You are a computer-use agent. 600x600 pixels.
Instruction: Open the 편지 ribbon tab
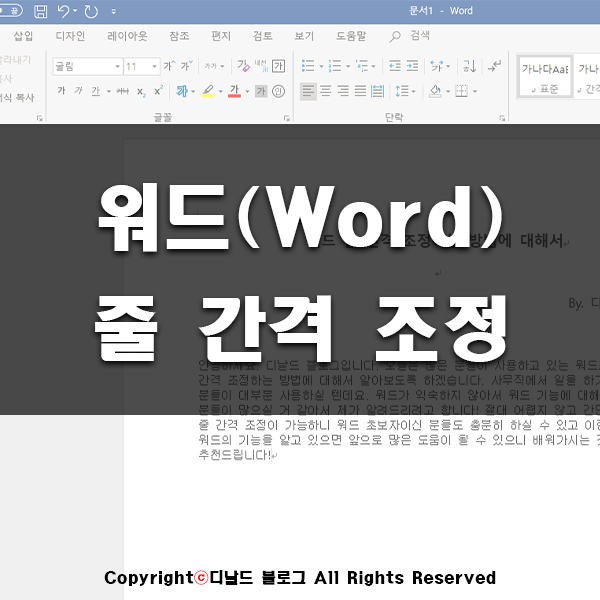tap(221, 36)
